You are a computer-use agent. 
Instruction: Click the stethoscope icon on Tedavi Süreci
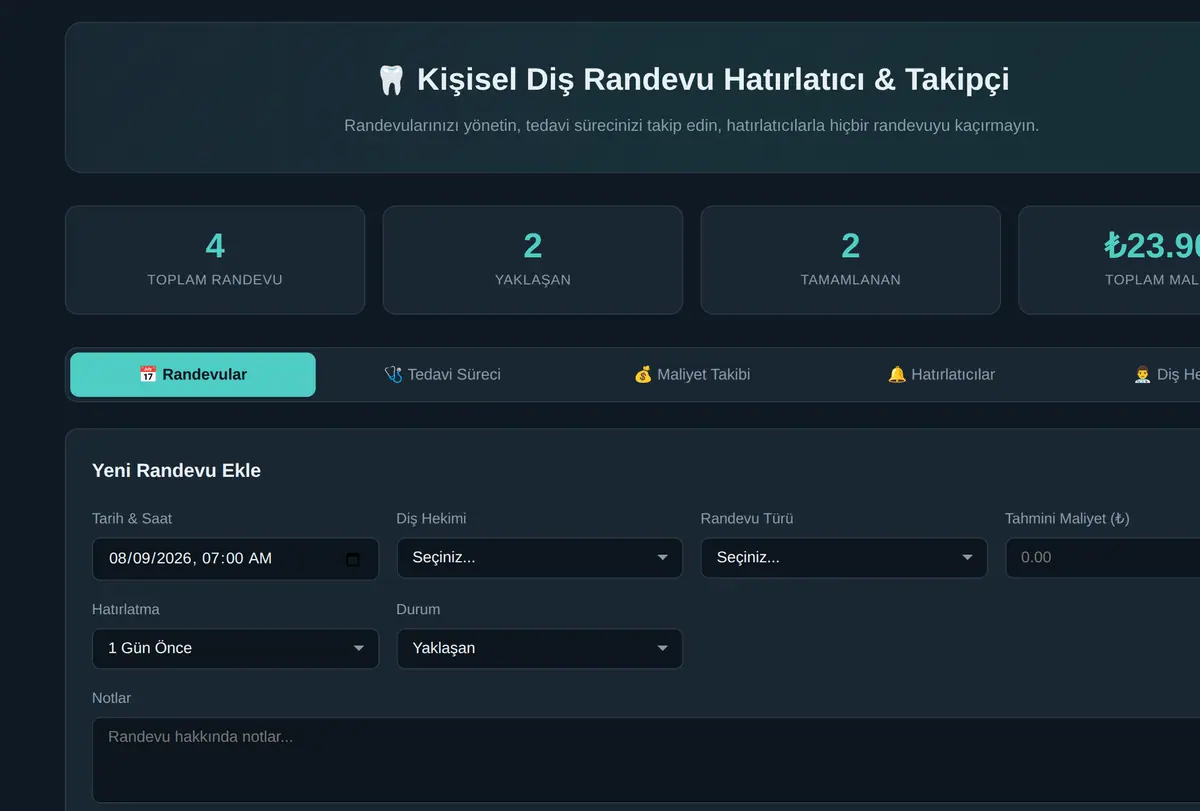[x=393, y=375]
